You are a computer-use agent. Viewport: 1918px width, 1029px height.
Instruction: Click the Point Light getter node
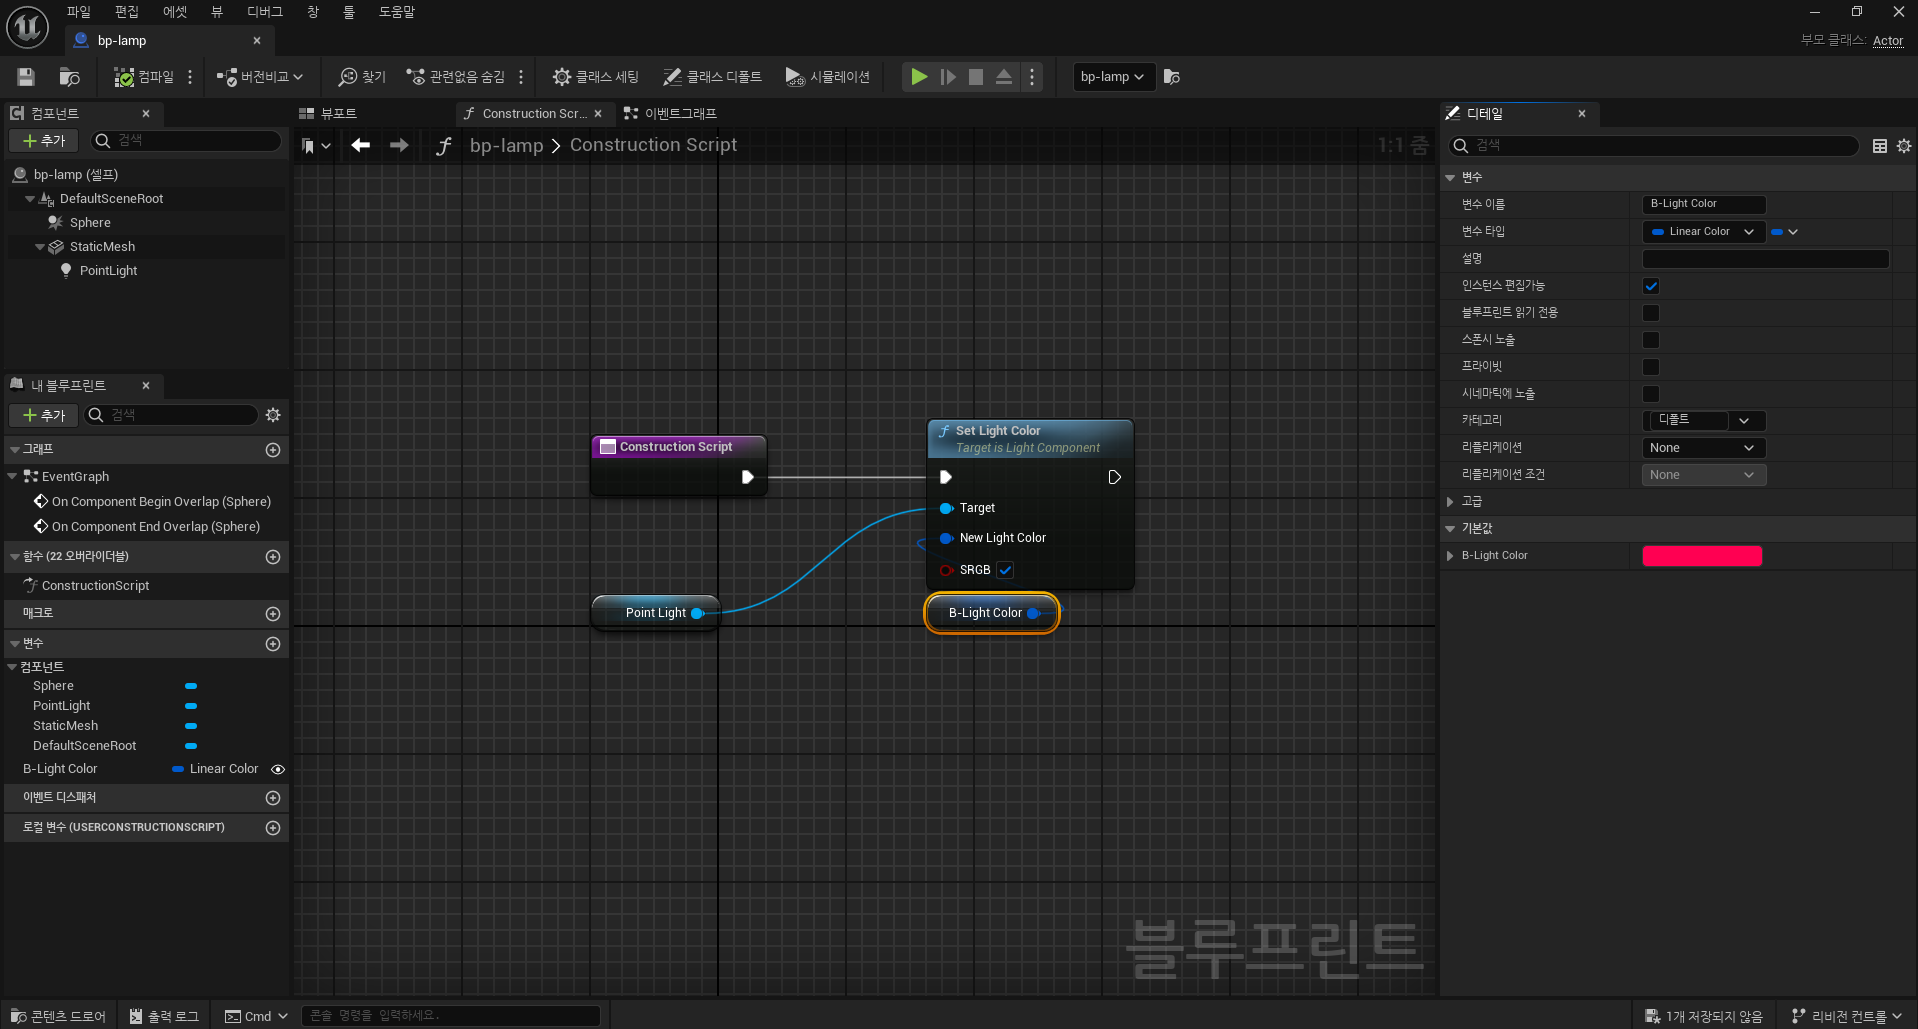[656, 613]
